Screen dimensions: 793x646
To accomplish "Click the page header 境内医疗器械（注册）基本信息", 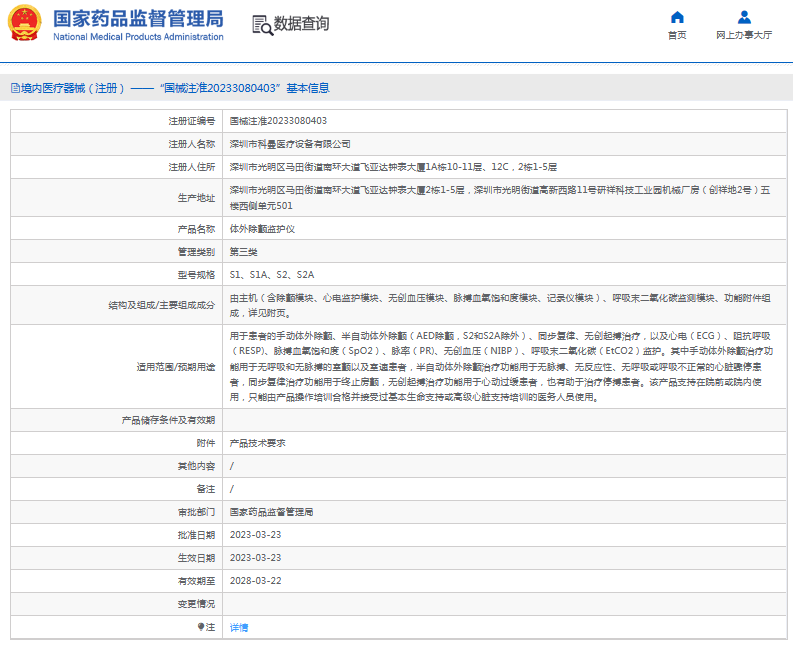I will (x=170, y=88).
